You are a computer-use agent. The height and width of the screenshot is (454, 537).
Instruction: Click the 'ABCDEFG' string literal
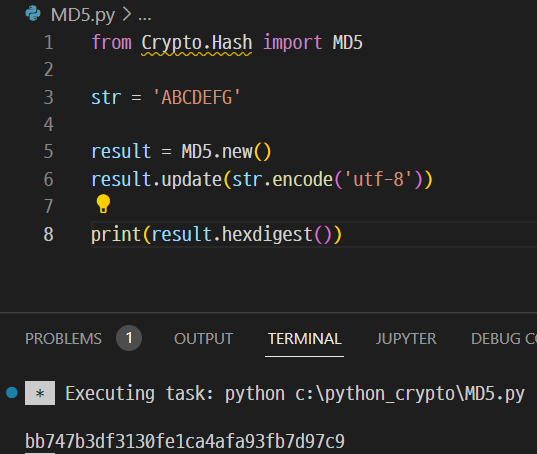pos(197,97)
